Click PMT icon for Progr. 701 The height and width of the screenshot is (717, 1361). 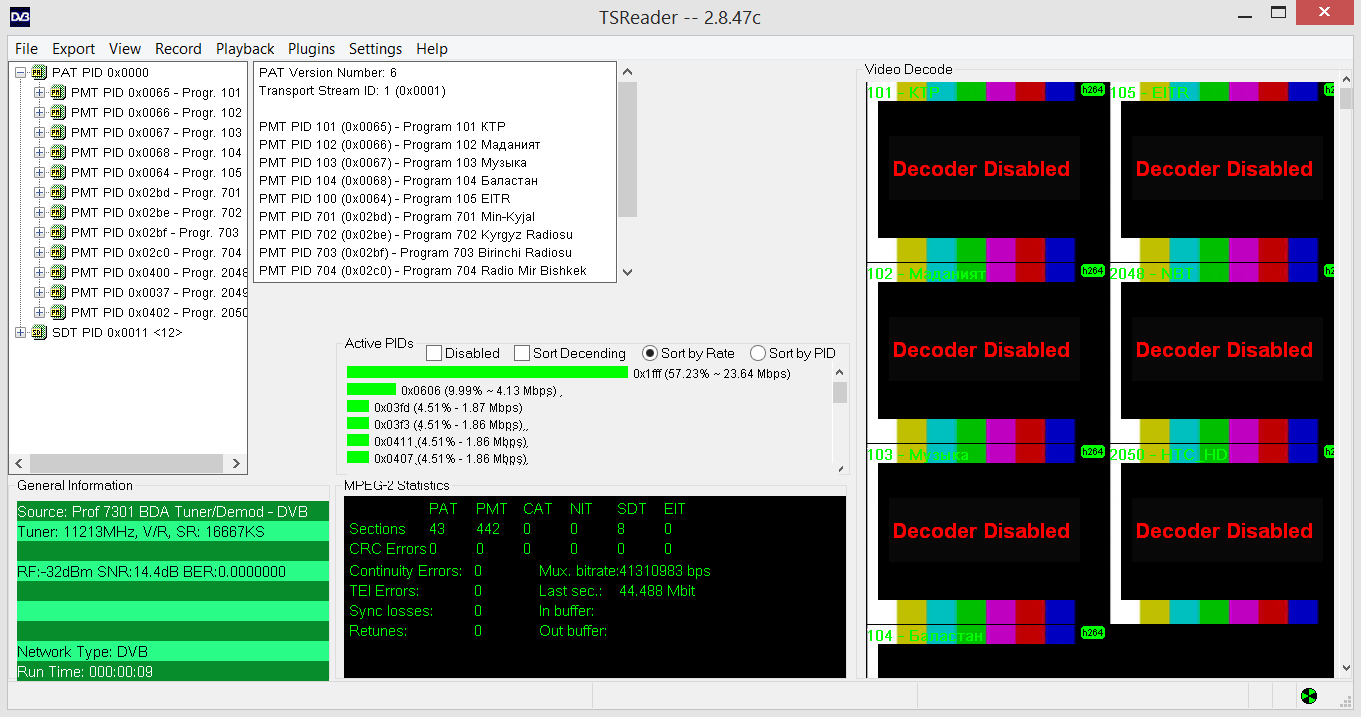tap(58, 192)
